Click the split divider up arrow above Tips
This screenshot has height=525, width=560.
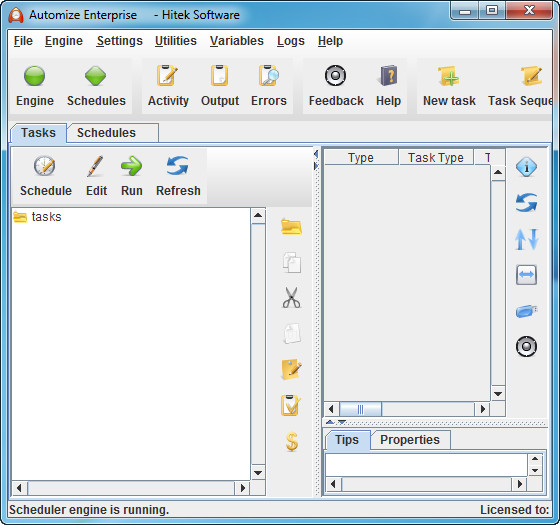330,422
